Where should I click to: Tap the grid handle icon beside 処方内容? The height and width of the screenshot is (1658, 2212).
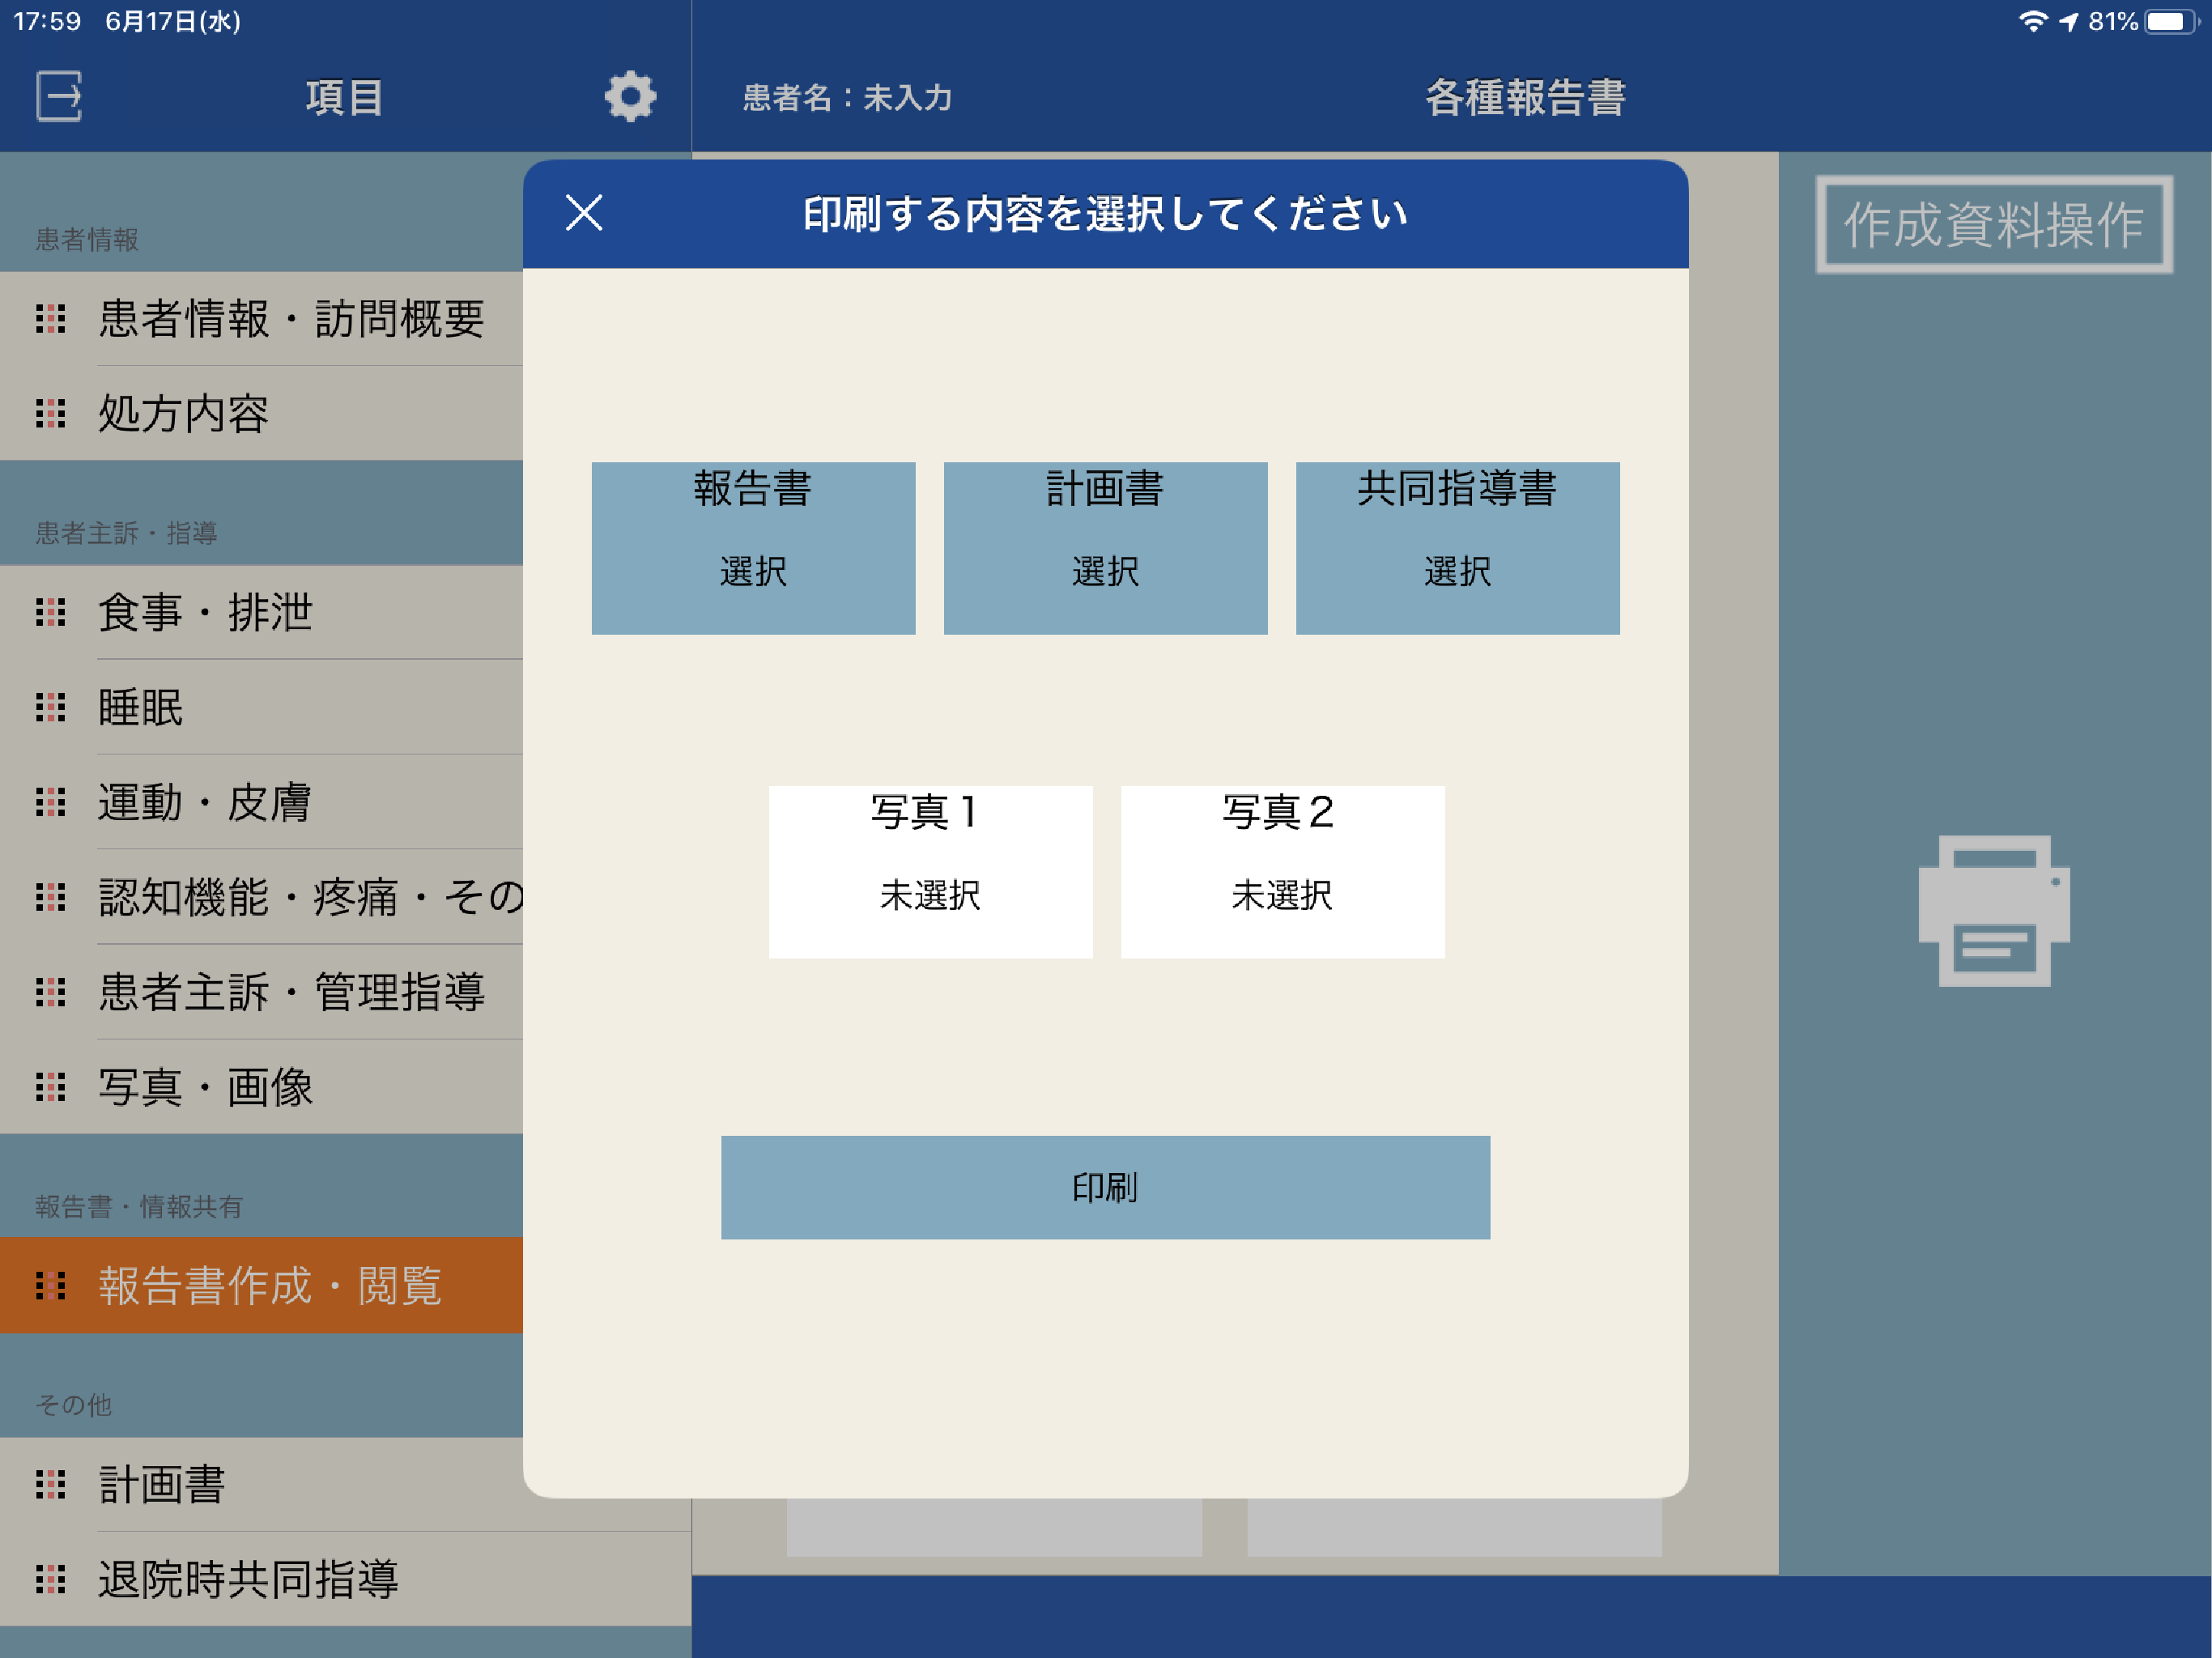[51, 413]
